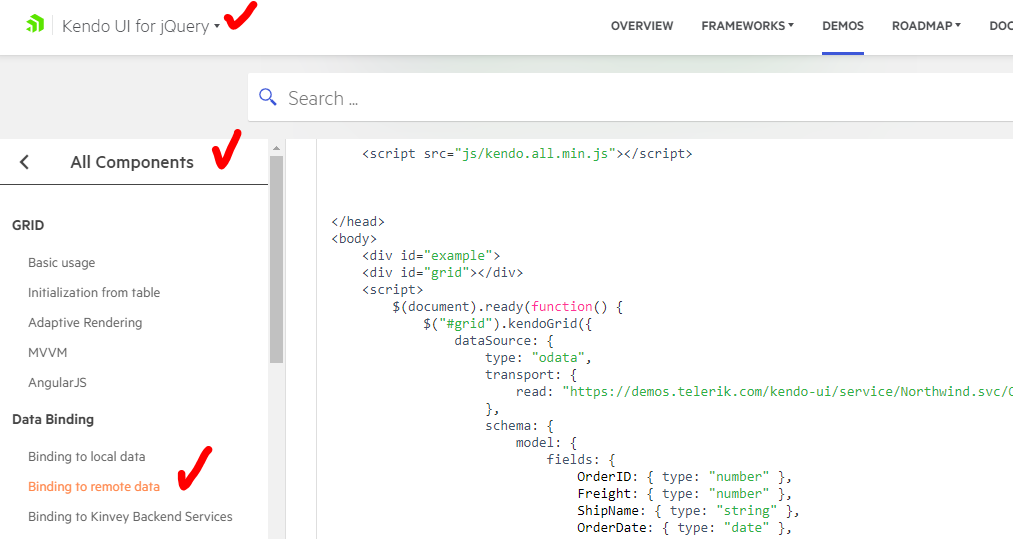Click the sidebar scrollbar thumb
This screenshot has width=1013, height=539.
click(277, 259)
